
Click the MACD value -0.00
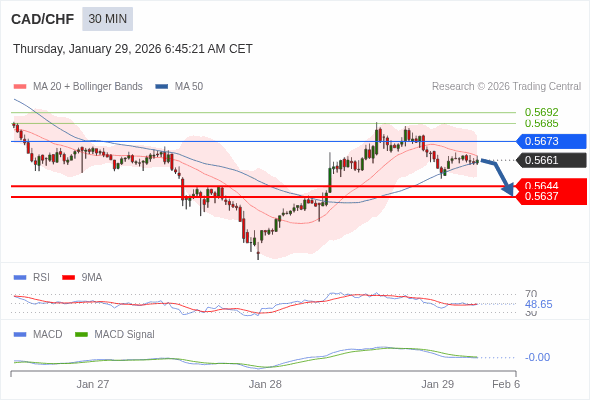pos(537,357)
